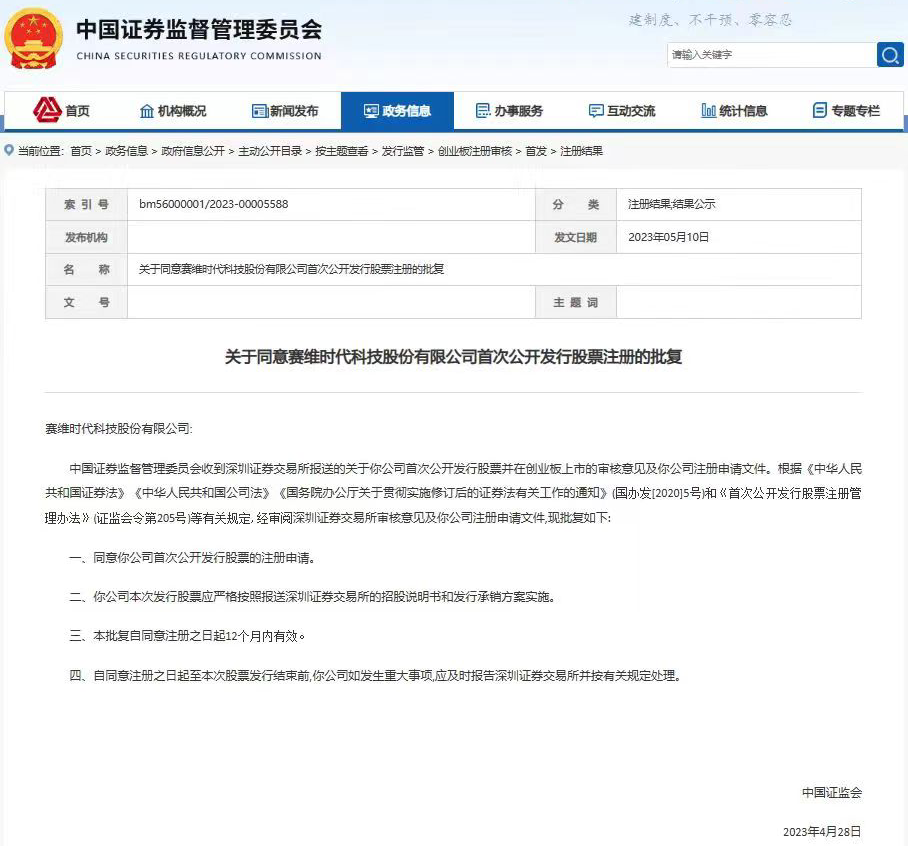Click the 政务信息 breadcrumb link

[x=126, y=151]
